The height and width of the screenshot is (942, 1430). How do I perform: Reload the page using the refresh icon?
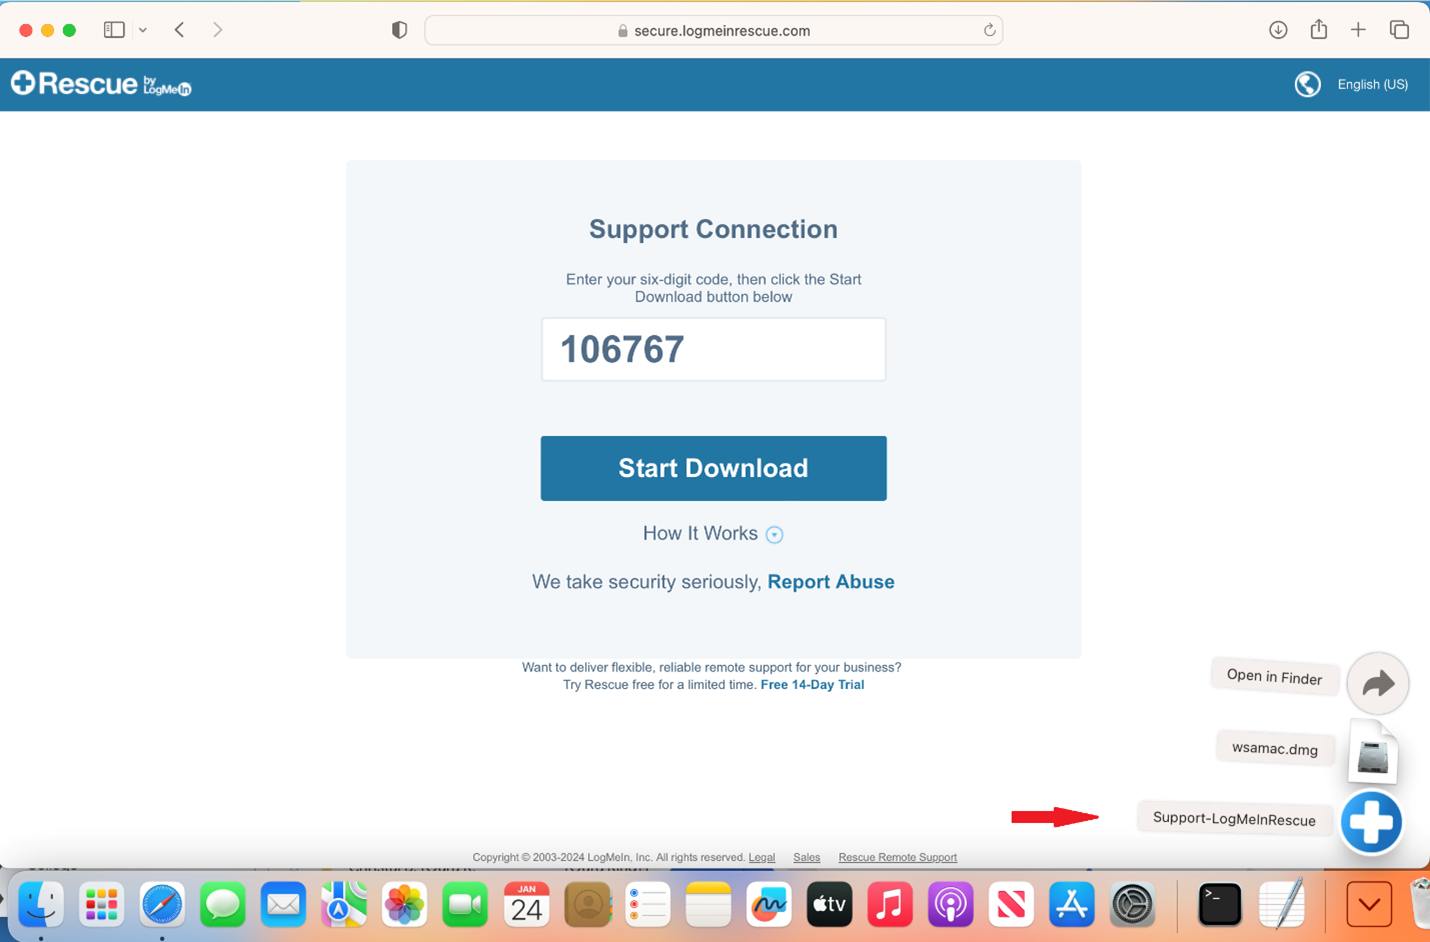[989, 30]
